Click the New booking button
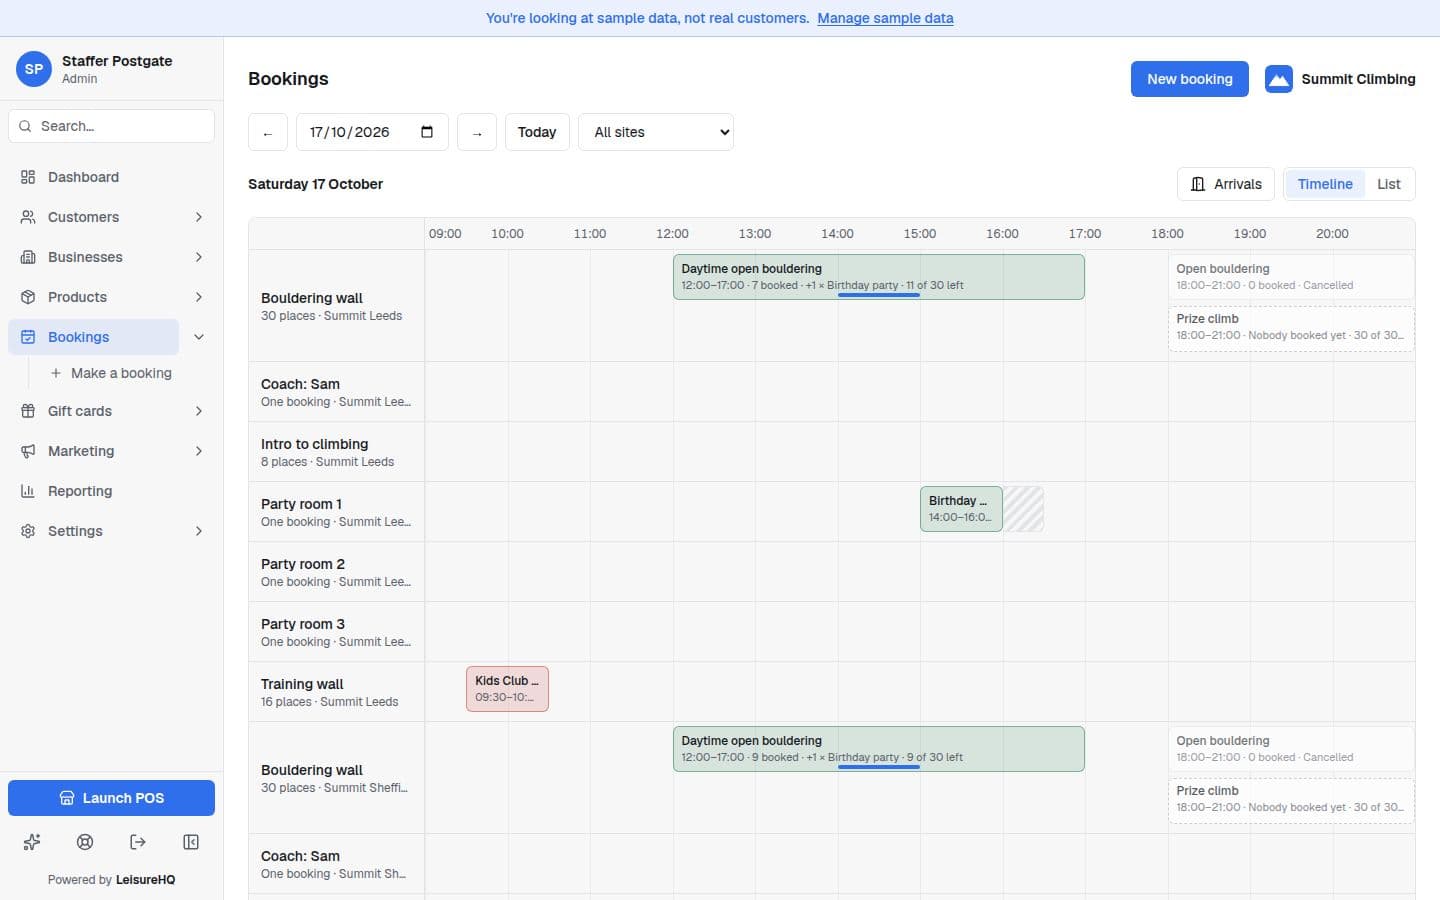 coord(1190,79)
